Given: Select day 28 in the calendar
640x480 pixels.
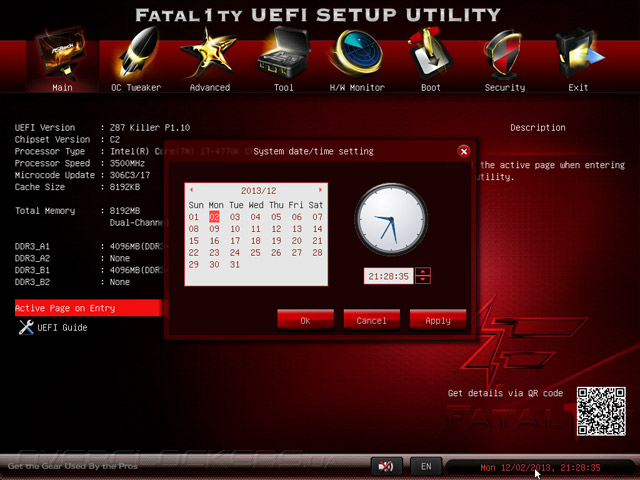Looking at the screenshot, I should tap(318, 252).
